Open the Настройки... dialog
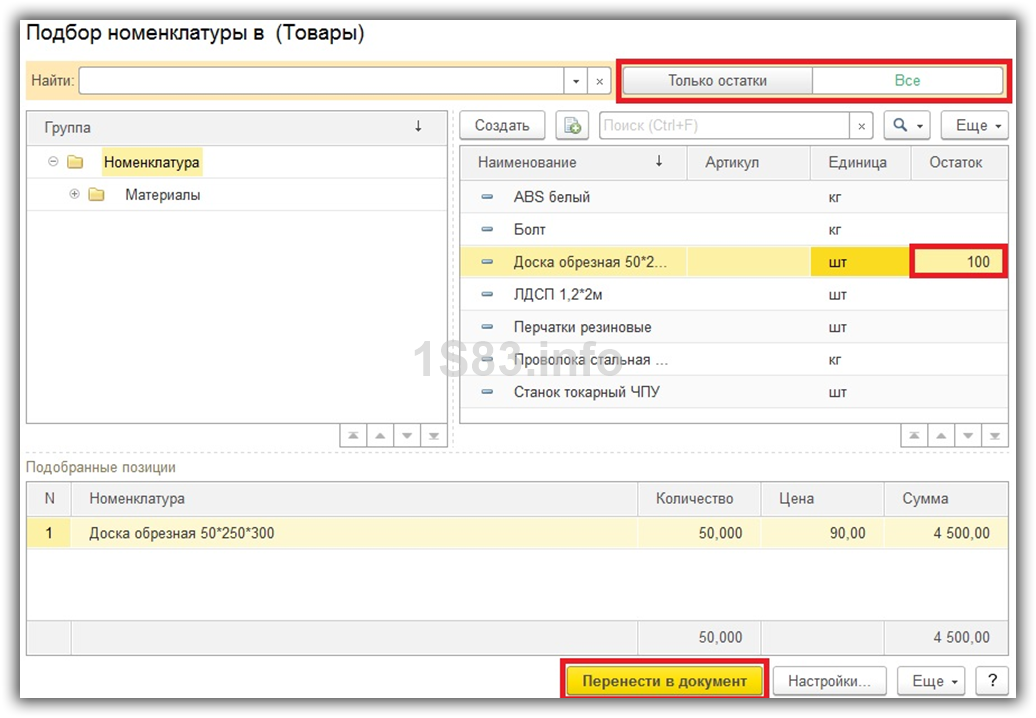This screenshot has width=1036, height=718. (x=829, y=681)
